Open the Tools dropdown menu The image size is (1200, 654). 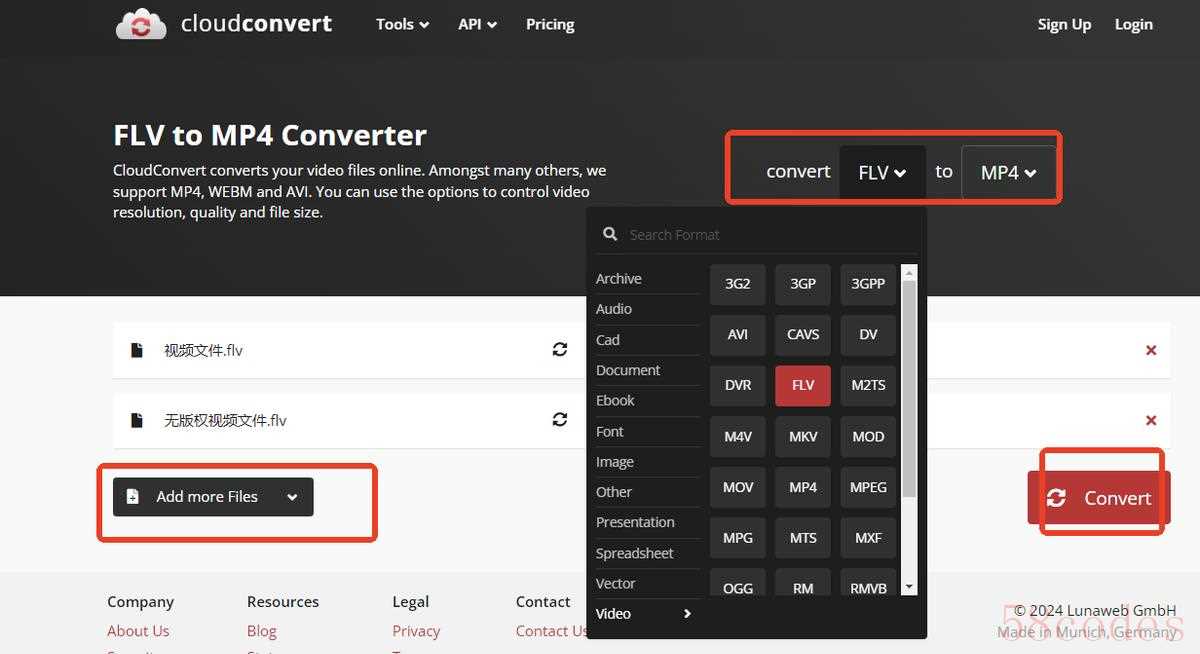pyautogui.click(x=402, y=24)
